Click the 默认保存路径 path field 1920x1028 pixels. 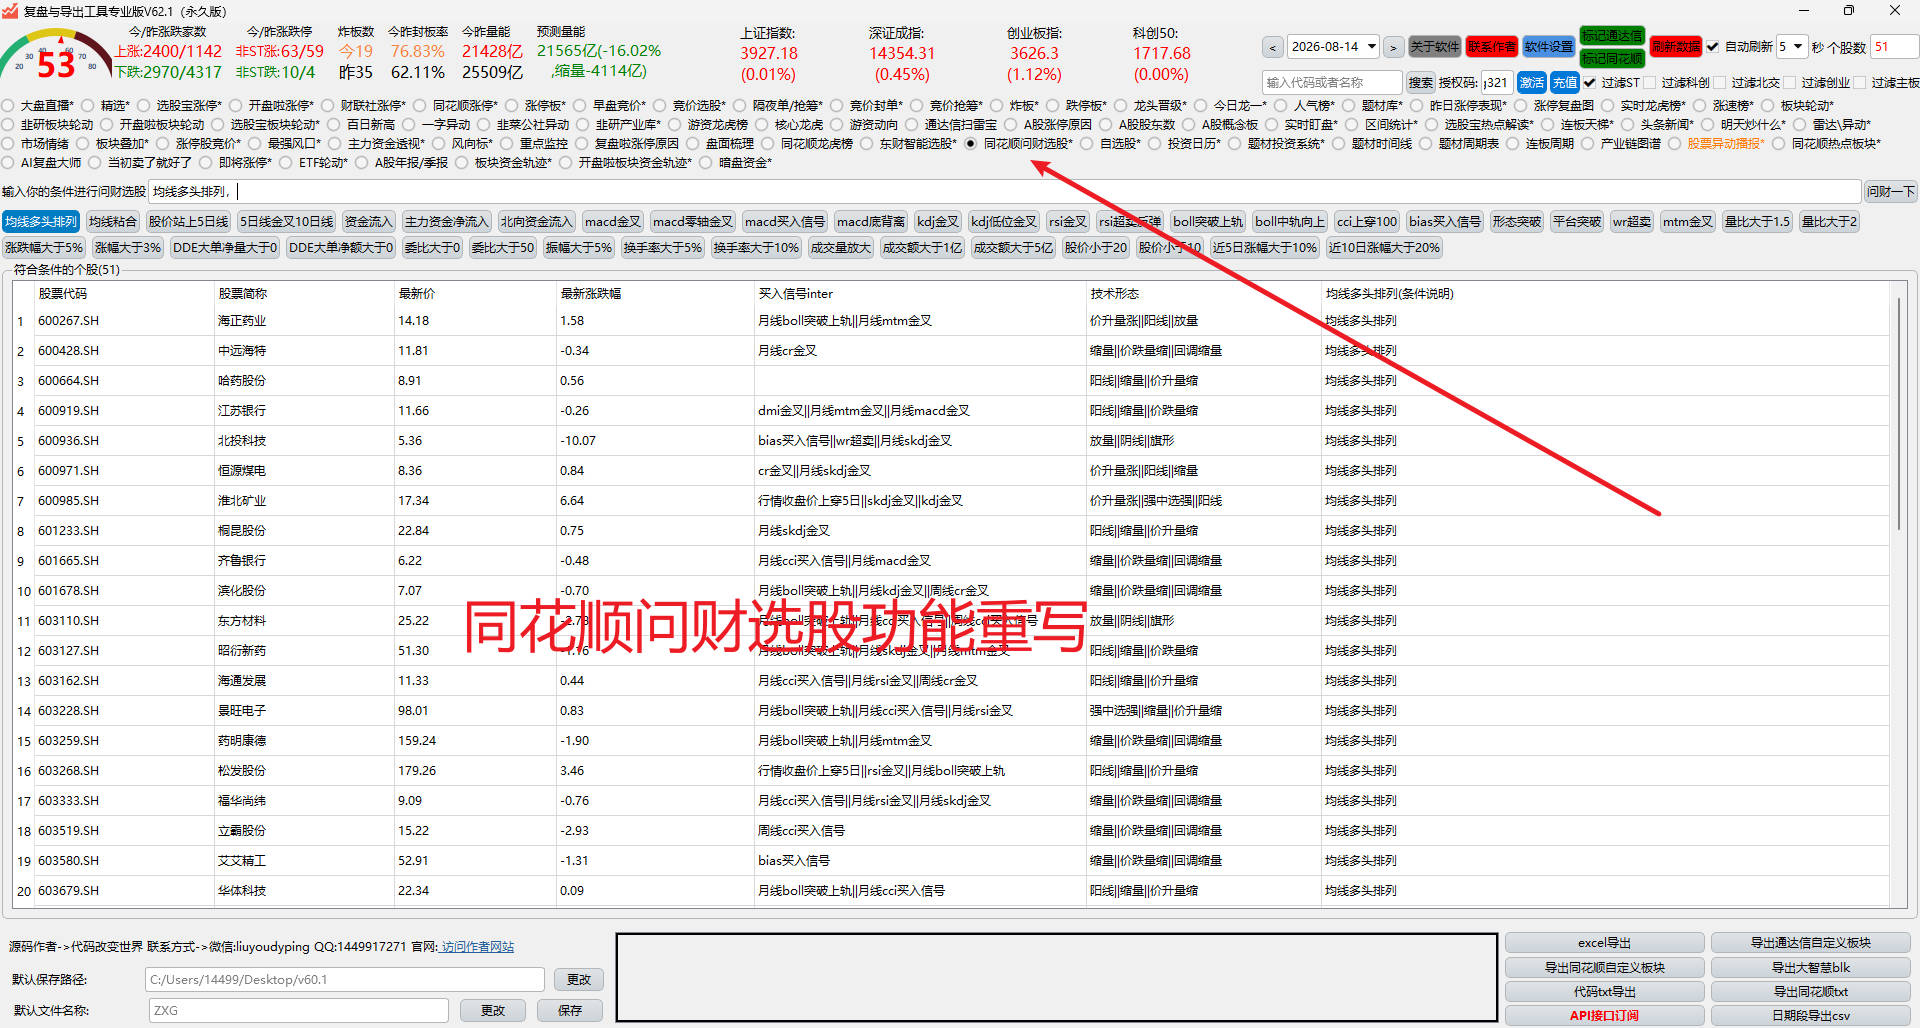(345, 980)
